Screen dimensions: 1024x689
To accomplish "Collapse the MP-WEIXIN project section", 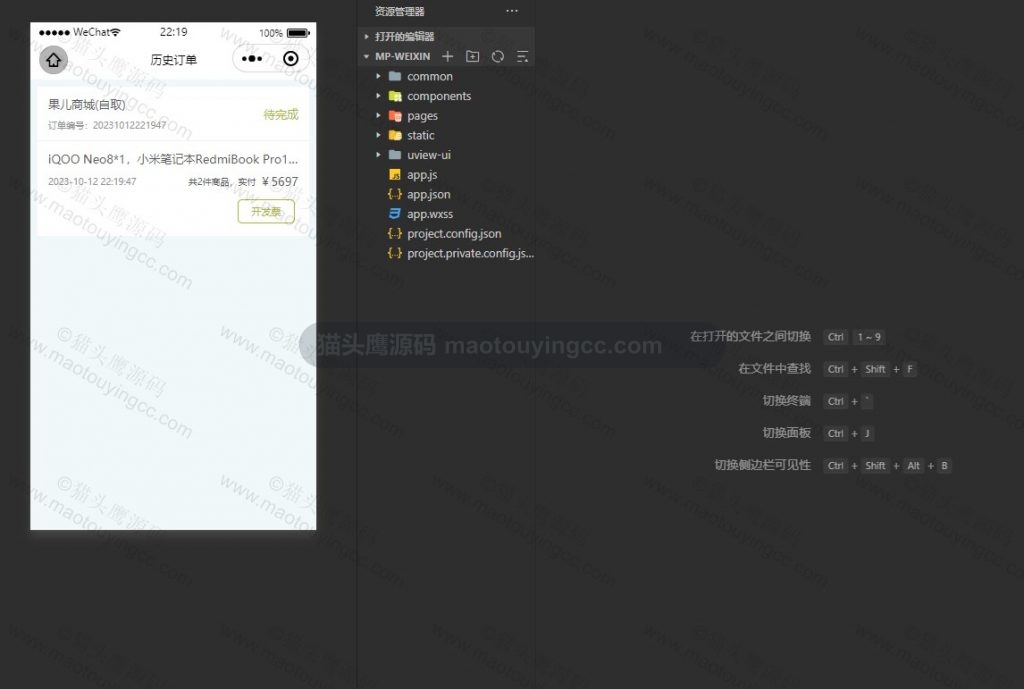I will pos(366,56).
